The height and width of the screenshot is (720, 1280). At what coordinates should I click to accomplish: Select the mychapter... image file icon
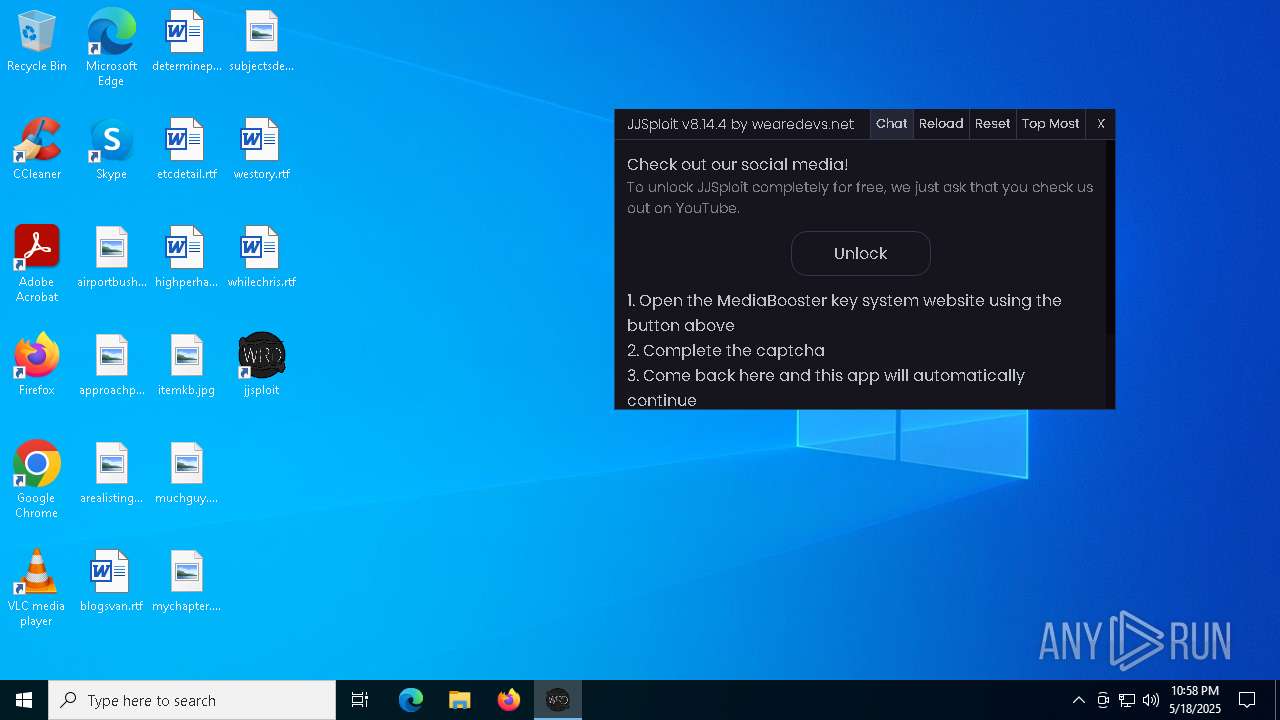pos(186,582)
